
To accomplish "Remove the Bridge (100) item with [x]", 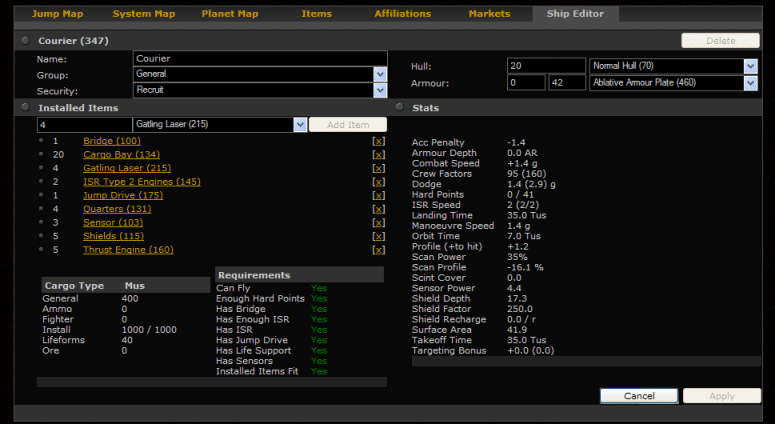I will coord(378,141).
